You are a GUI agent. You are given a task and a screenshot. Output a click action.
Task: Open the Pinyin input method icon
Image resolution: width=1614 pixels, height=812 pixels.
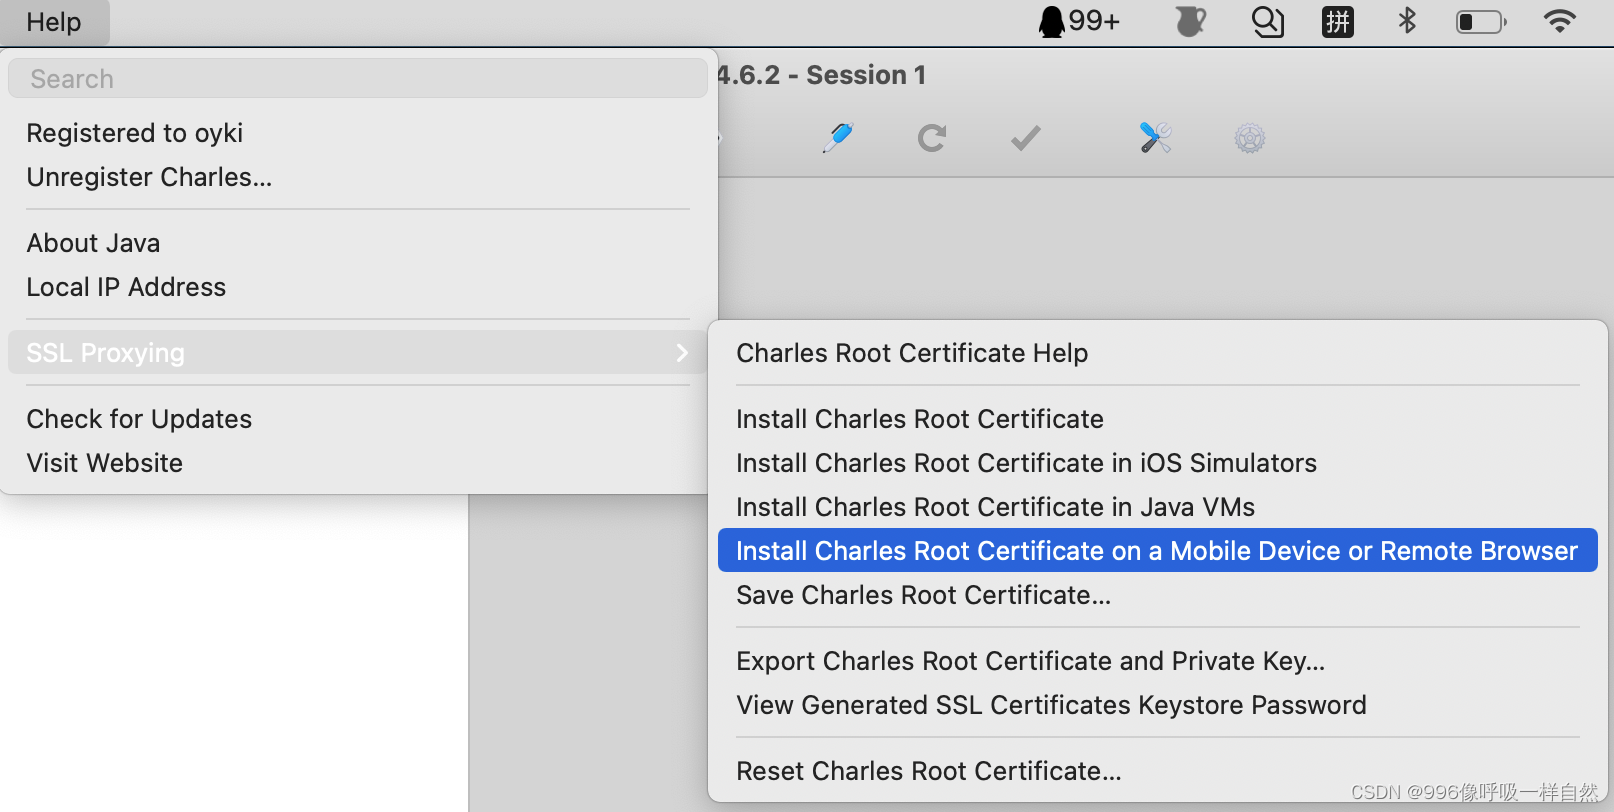click(1338, 21)
